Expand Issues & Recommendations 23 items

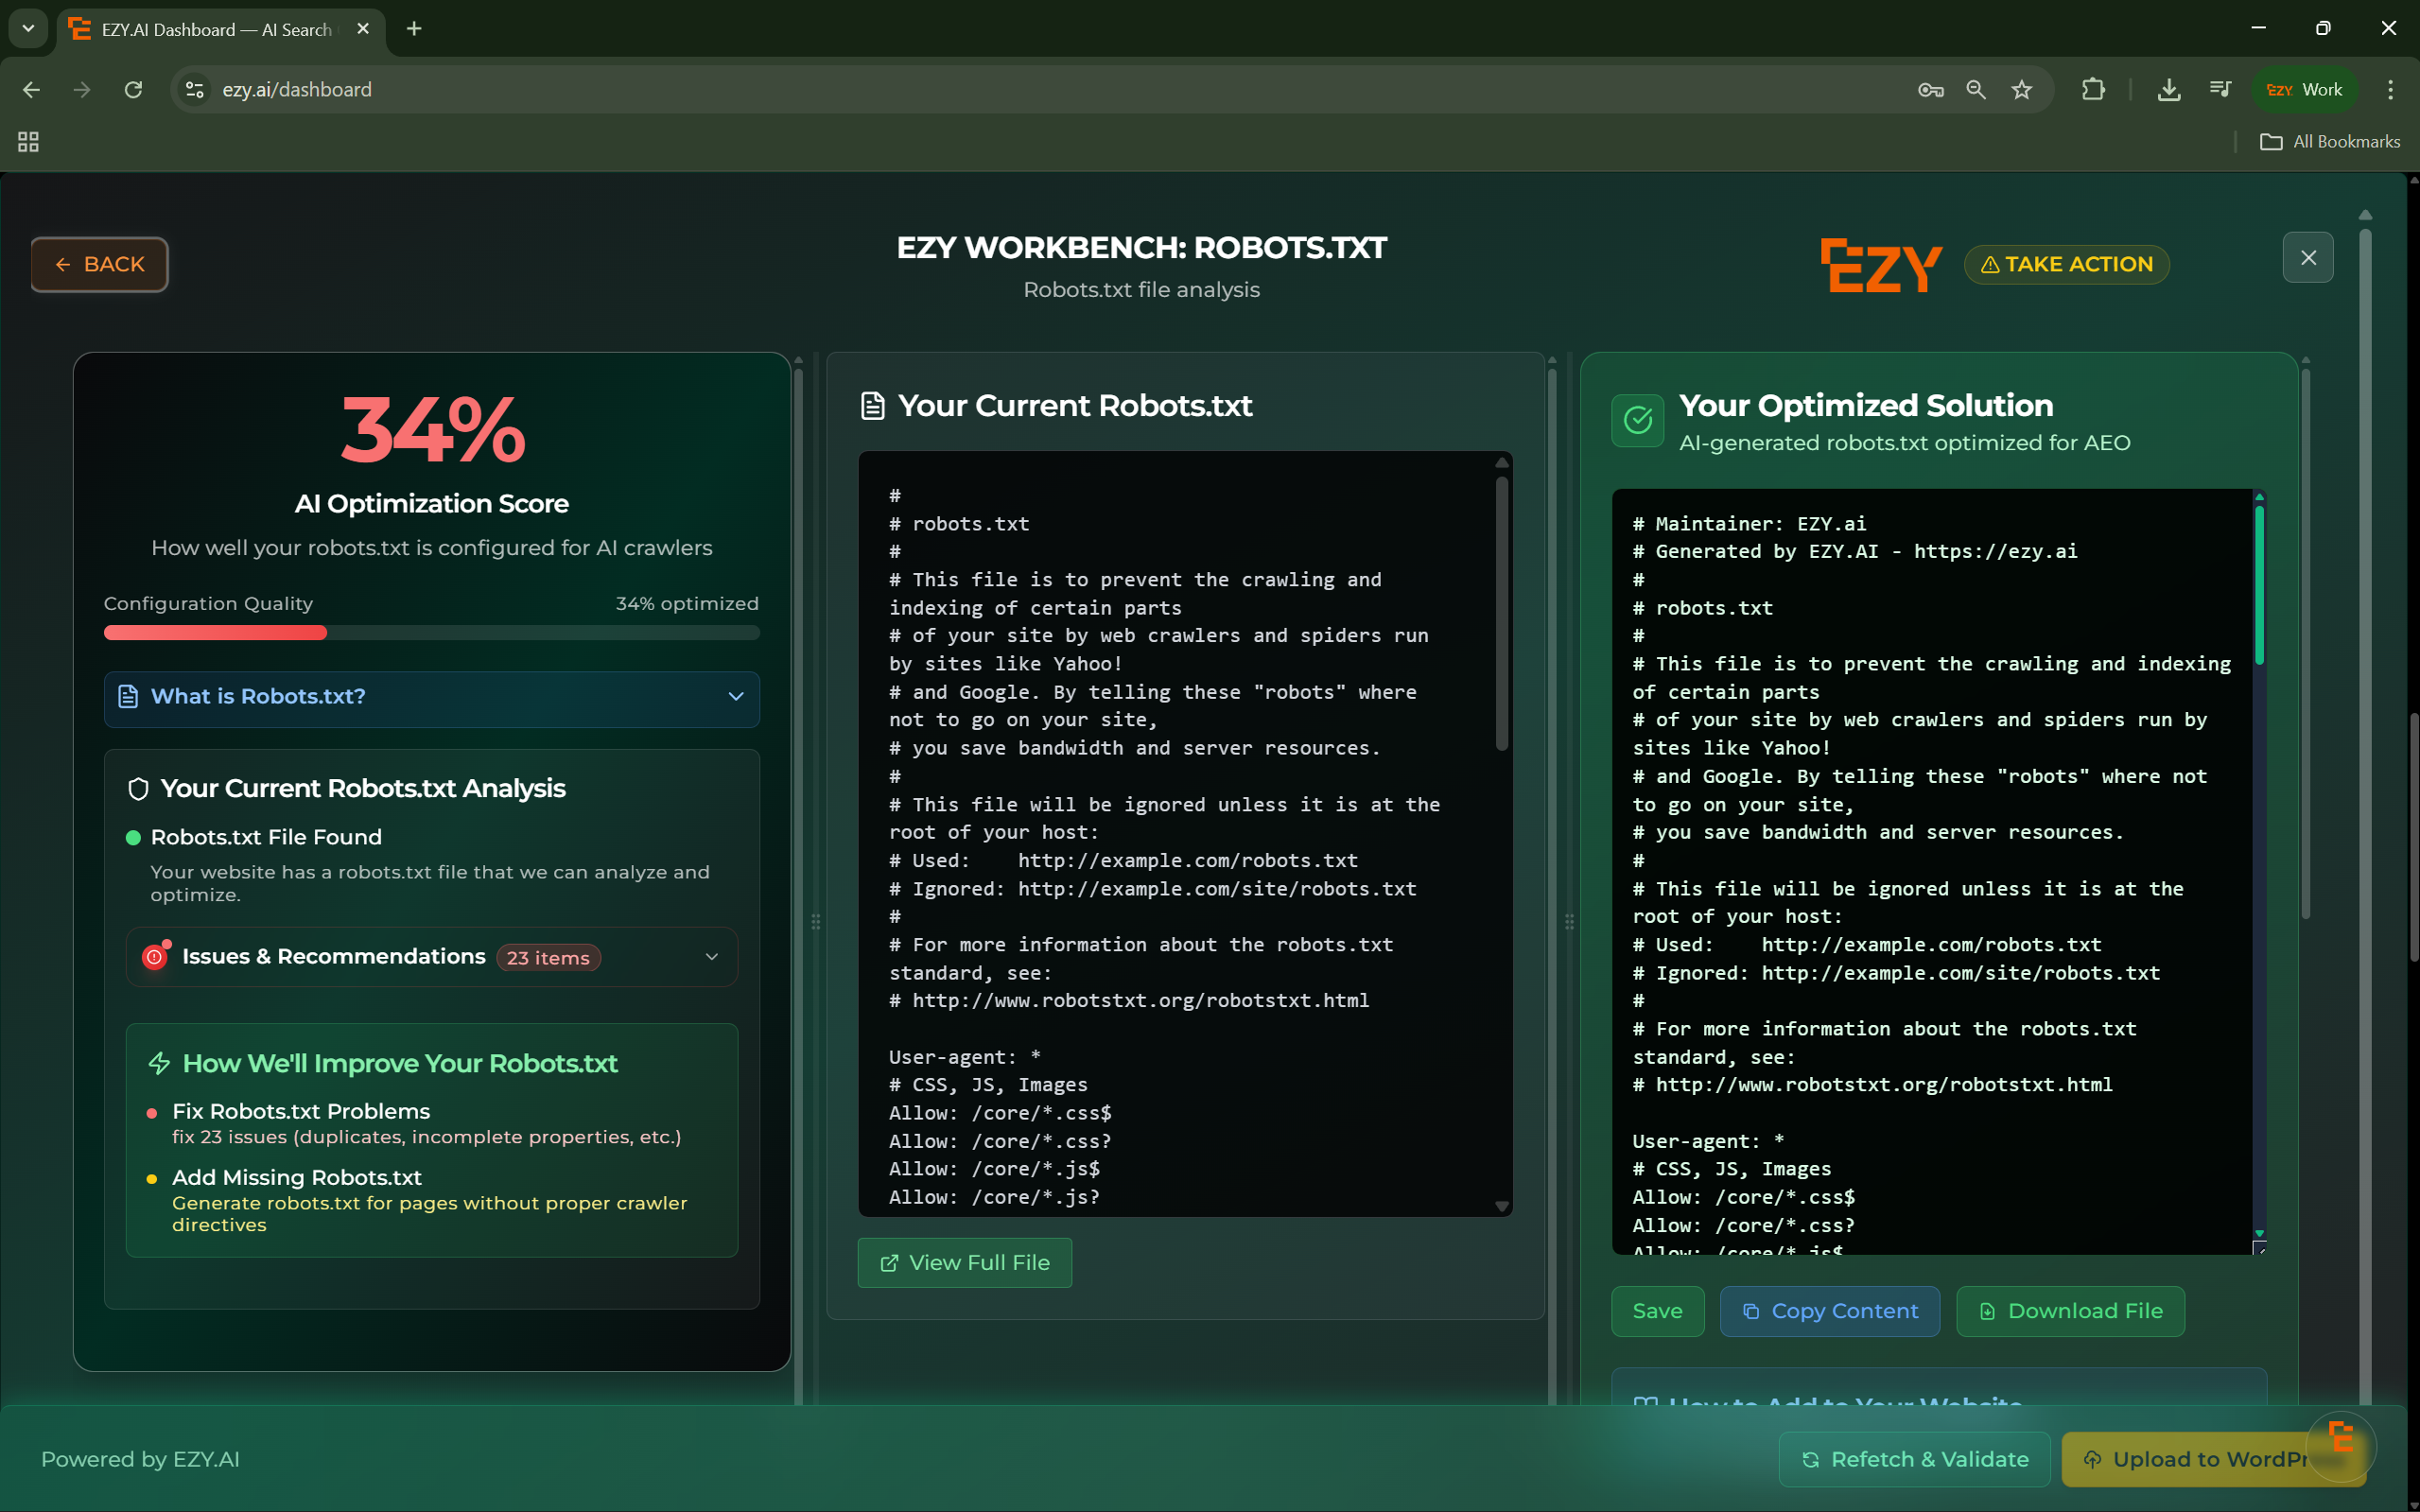click(431, 957)
